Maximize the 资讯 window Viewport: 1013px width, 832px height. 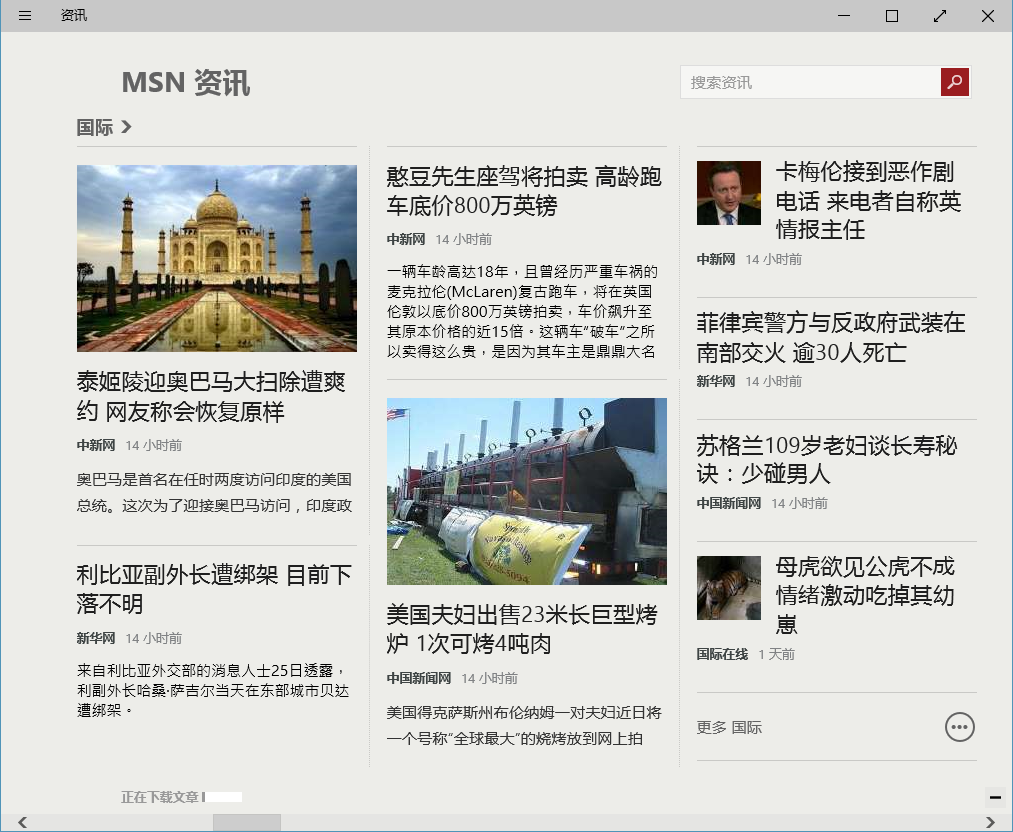(892, 16)
